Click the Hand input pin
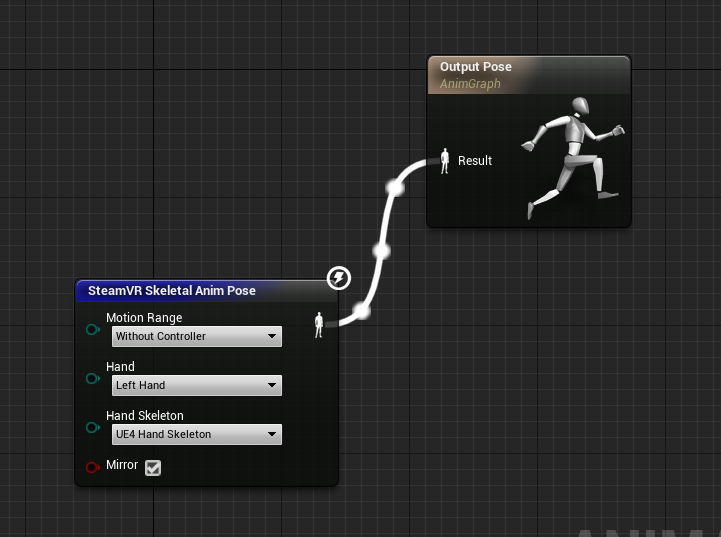This screenshot has height=537, width=721. [x=93, y=379]
